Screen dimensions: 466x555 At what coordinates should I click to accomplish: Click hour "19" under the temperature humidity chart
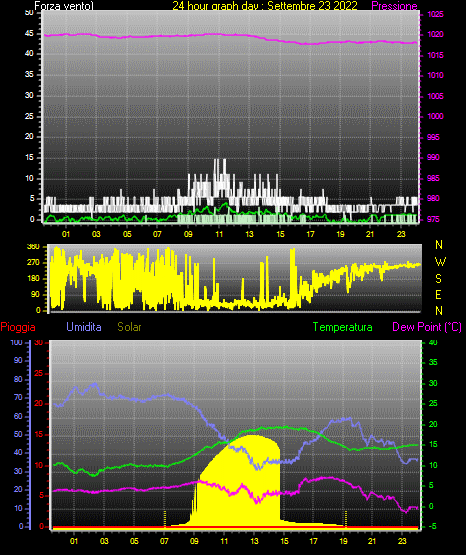344,541
